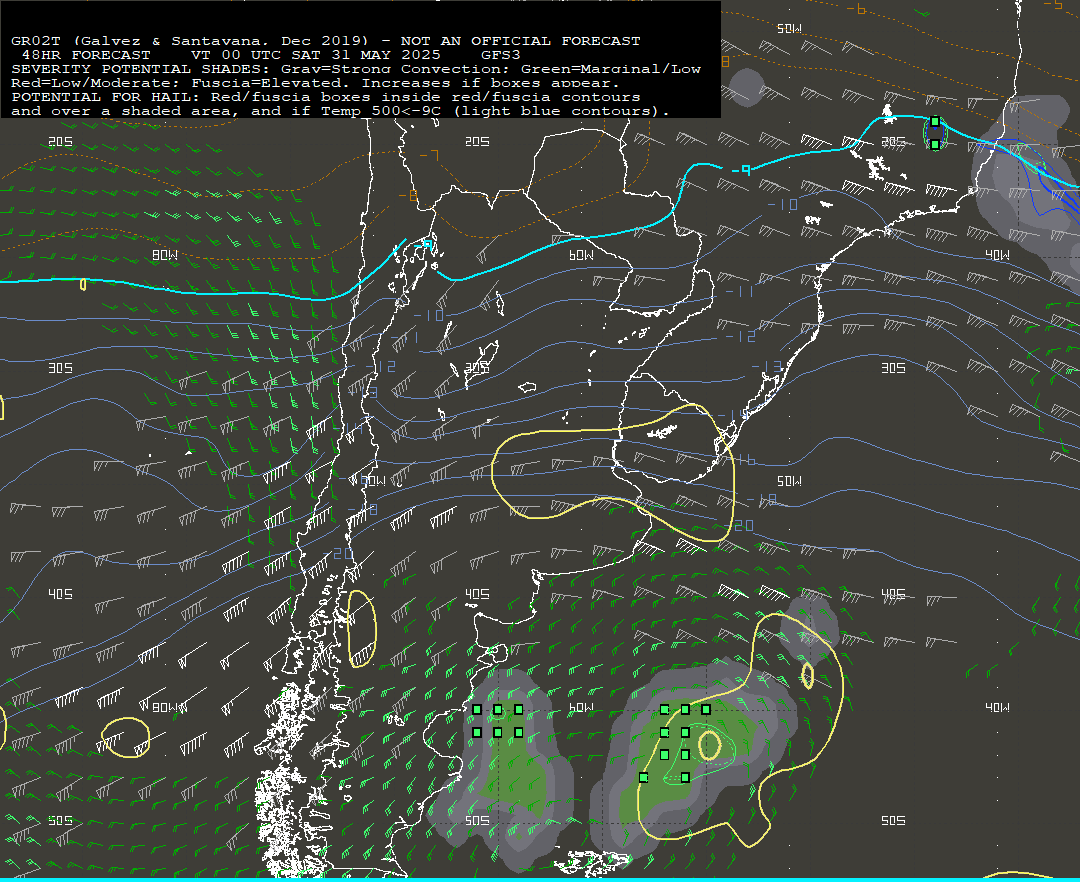This screenshot has height=882, width=1080.
Task: Click the 'GFS3' model label
Action: [501, 55]
